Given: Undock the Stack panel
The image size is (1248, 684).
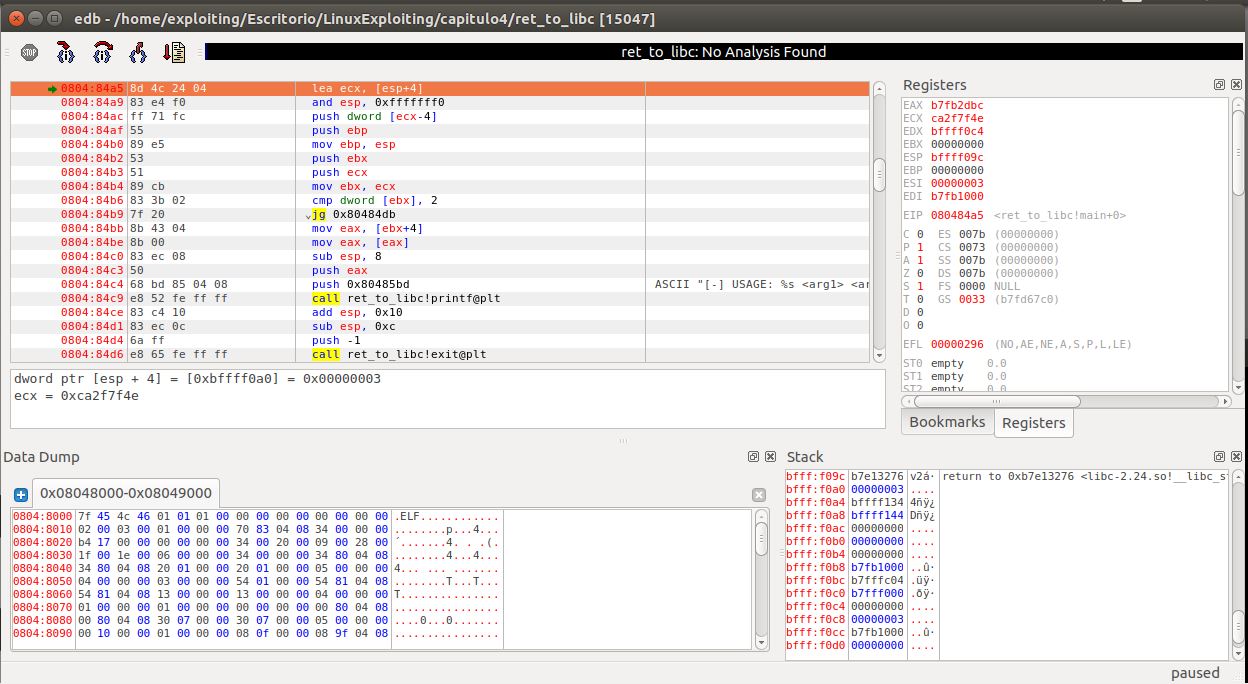Looking at the screenshot, I should click(x=1219, y=457).
